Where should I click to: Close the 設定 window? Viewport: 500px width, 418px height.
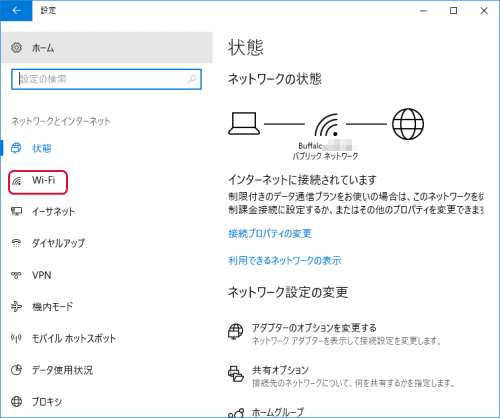click(x=484, y=11)
